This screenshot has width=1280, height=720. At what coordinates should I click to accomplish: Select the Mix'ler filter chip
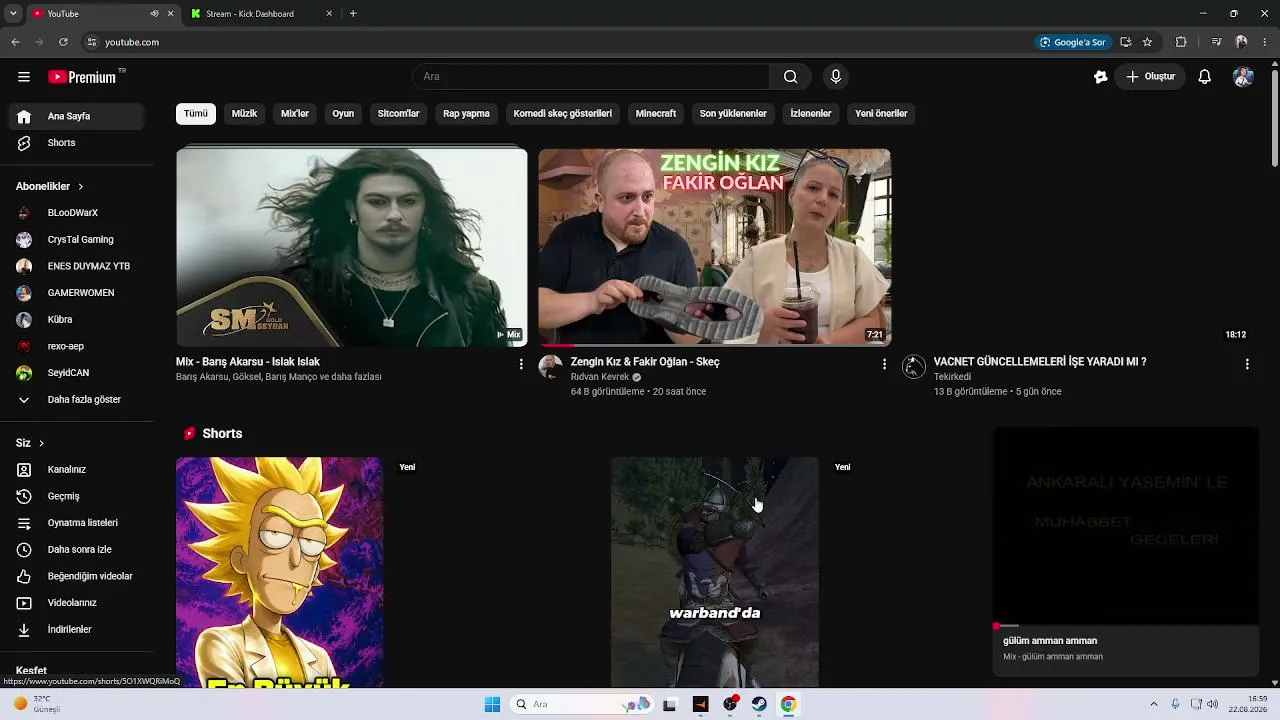[x=295, y=114]
